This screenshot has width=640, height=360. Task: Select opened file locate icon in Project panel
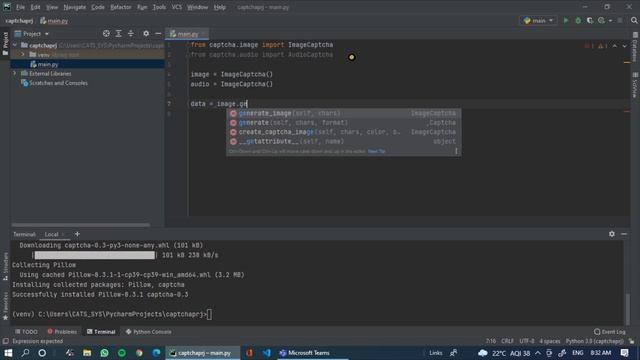coord(106,34)
